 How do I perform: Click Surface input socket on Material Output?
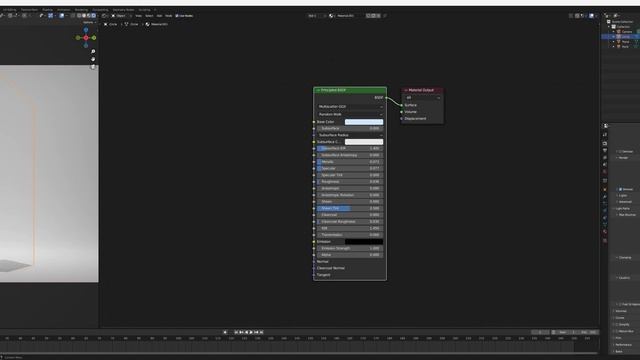(402, 105)
